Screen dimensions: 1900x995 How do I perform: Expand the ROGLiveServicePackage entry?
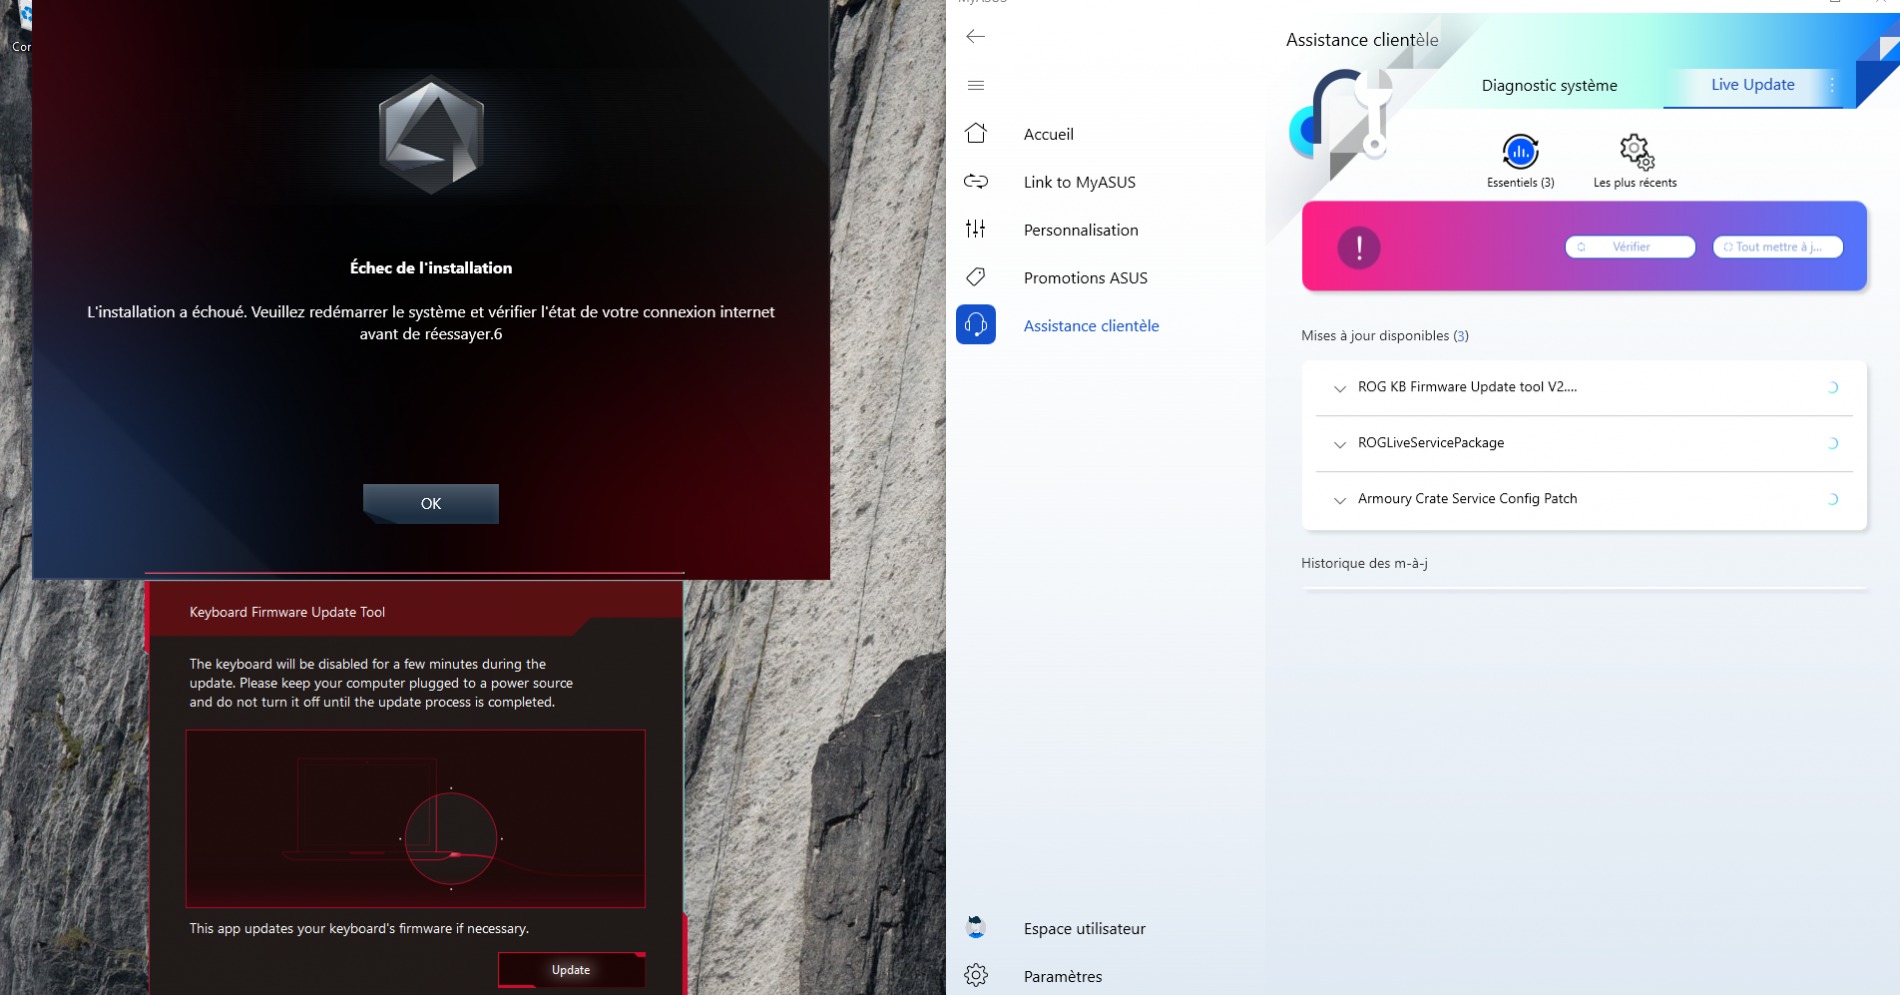[1340, 444]
